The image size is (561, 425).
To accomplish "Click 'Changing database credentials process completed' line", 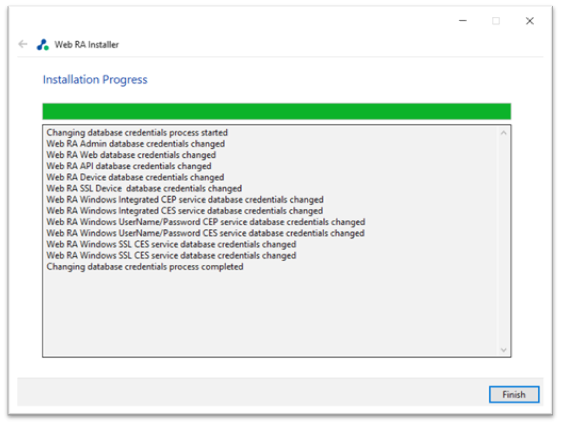I will click(x=145, y=267).
